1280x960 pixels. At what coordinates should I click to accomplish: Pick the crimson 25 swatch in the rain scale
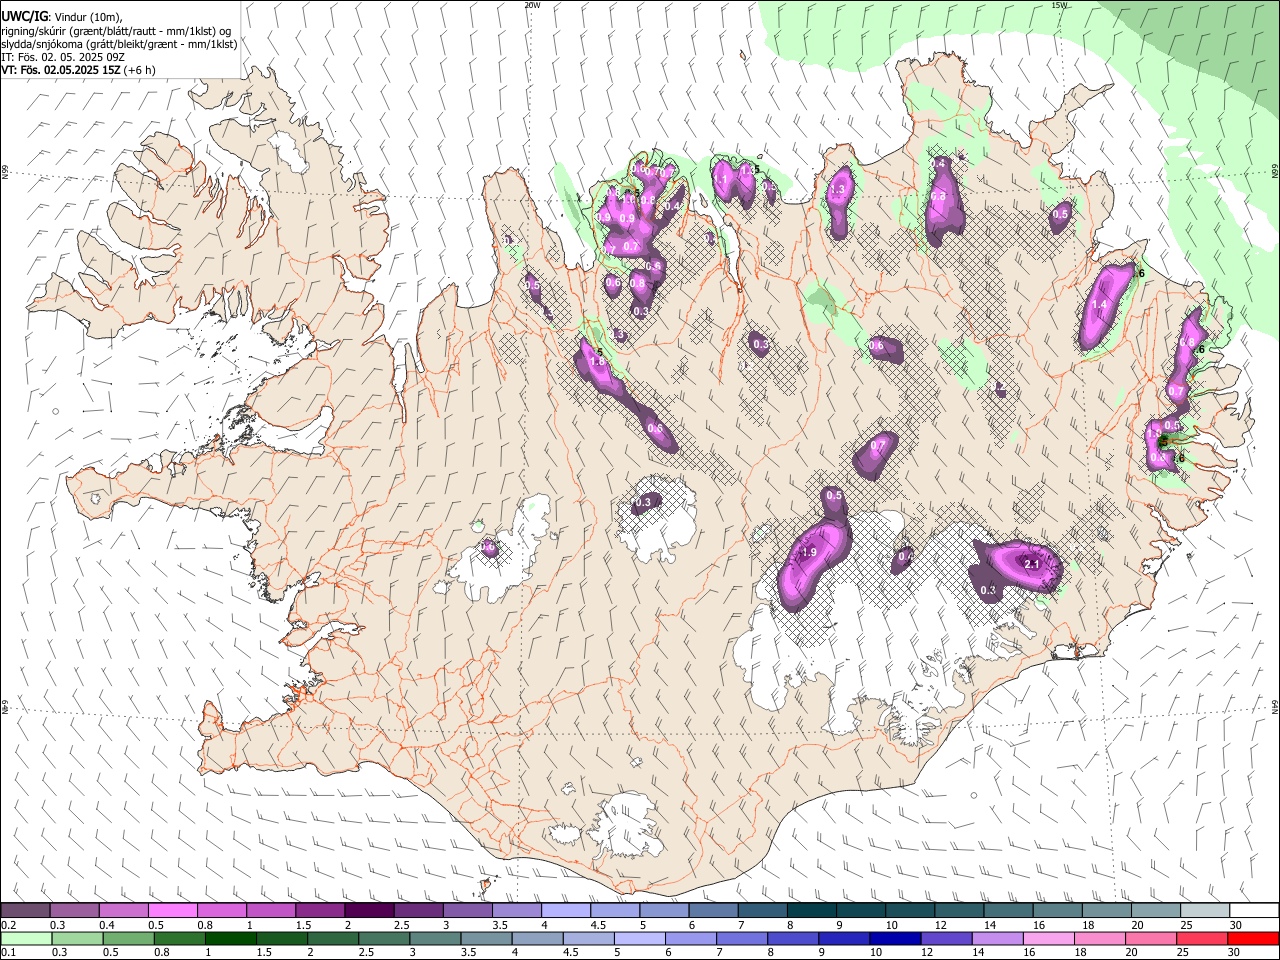click(x=1201, y=939)
